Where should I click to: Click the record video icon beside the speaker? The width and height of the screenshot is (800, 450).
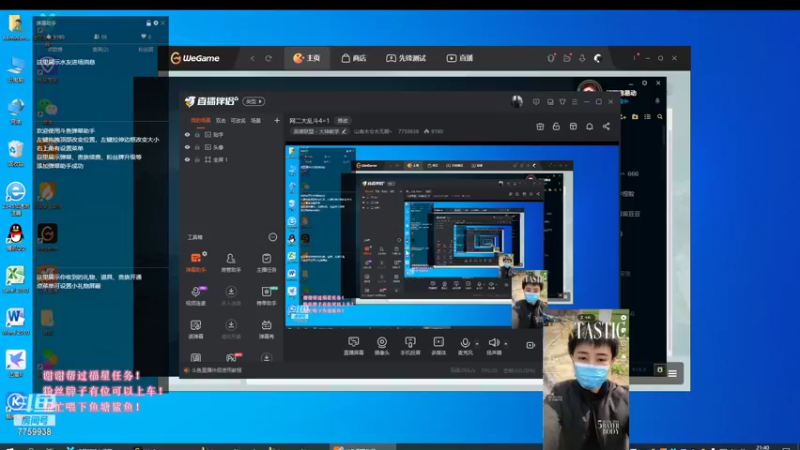coord(531,345)
